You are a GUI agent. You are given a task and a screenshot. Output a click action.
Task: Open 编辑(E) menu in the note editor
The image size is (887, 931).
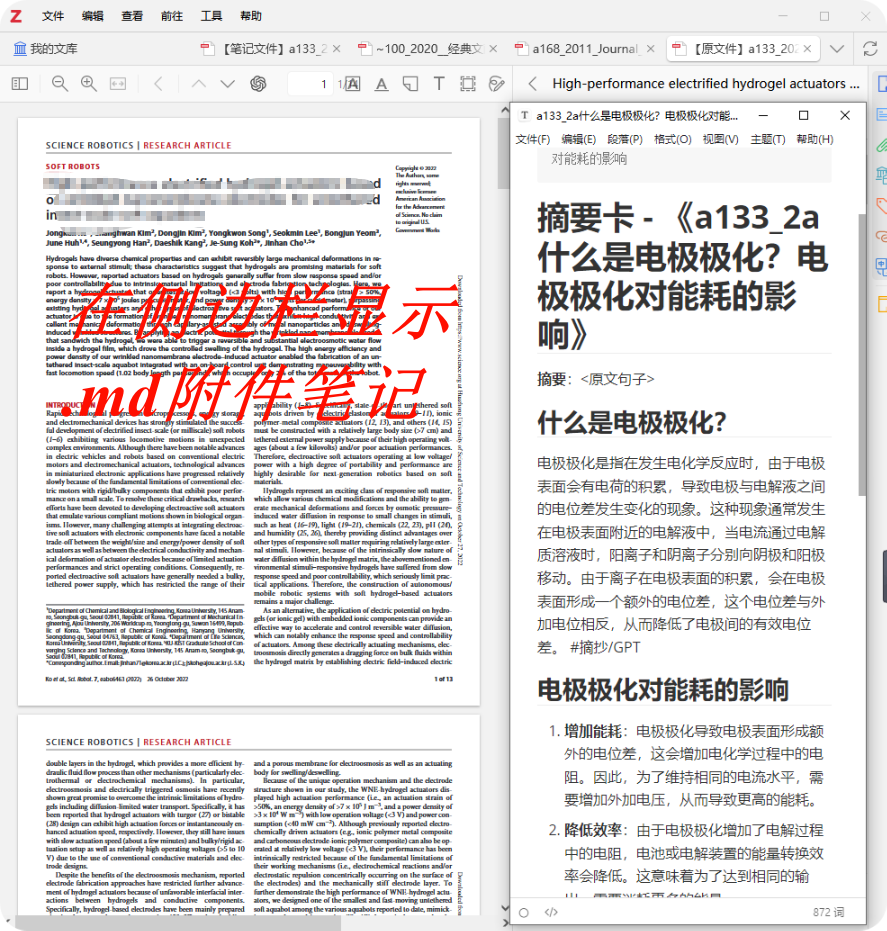(x=578, y=139)
